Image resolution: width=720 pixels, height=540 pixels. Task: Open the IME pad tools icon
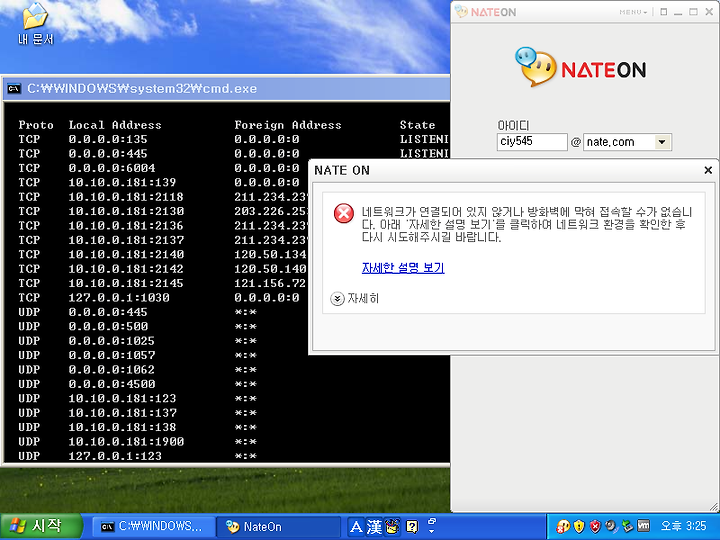(x=392, y=526)
